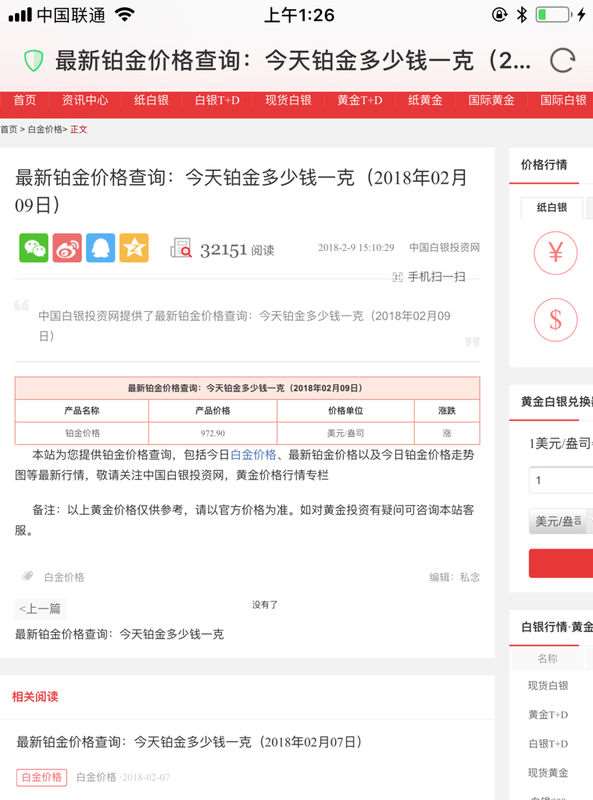Viewport: 593px width, 800px height.
Task: Share article via blue QQ icon
Action: pyautogui.click(x=101, y=248)
